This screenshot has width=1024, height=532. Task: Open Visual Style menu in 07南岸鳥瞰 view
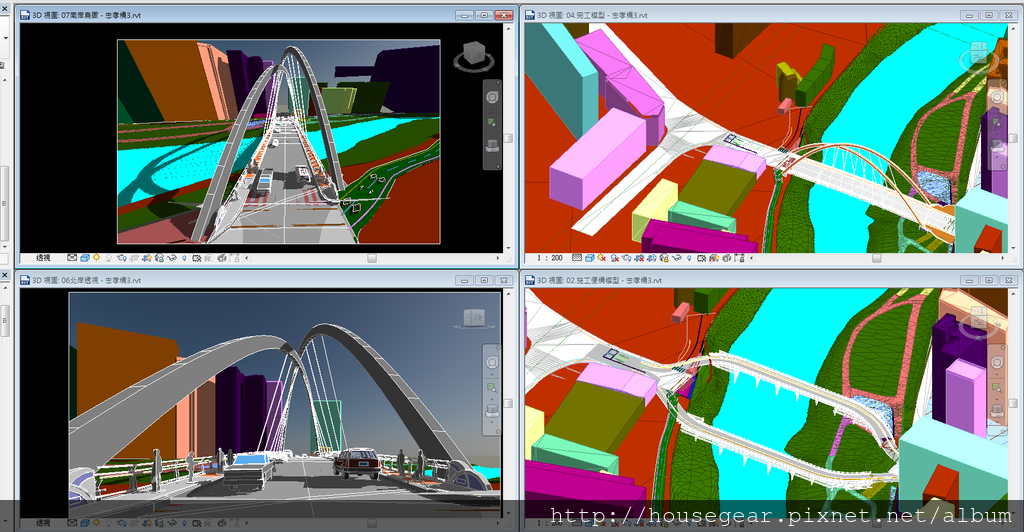point(85,258)
